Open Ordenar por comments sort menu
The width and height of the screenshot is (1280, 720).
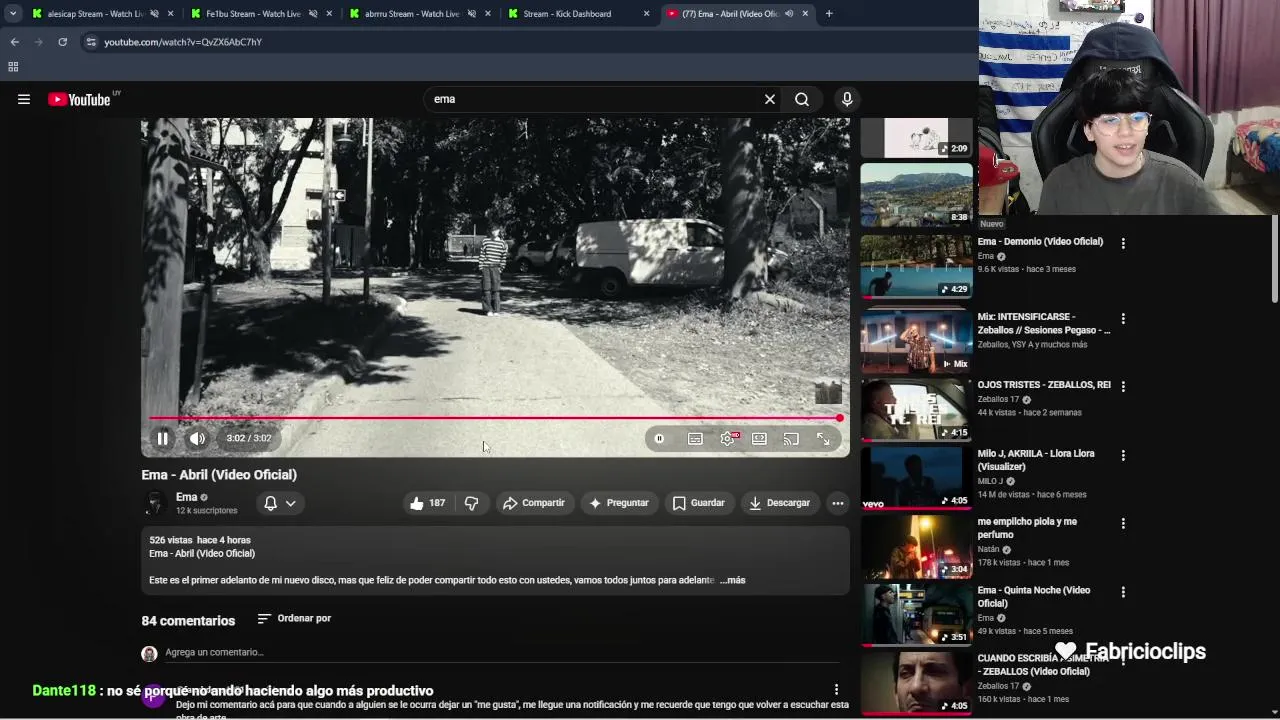(294, 619)
